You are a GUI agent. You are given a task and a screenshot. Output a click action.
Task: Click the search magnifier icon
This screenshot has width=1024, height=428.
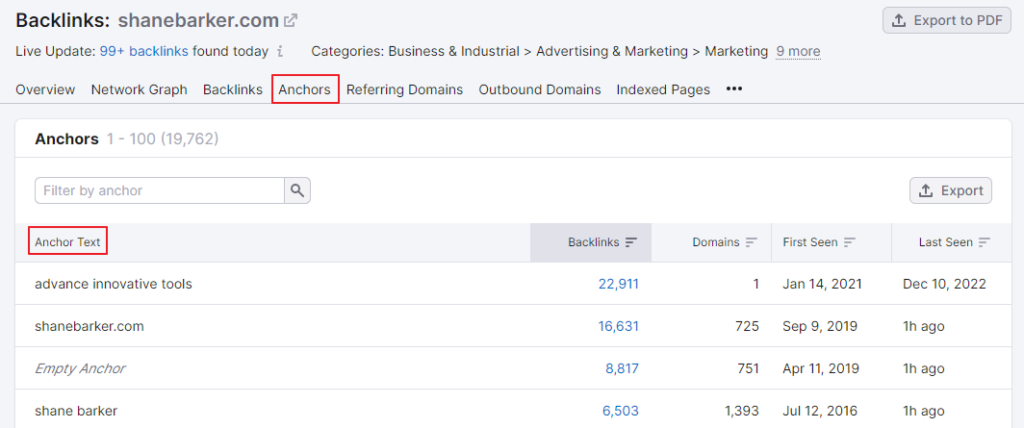[297, 190]
